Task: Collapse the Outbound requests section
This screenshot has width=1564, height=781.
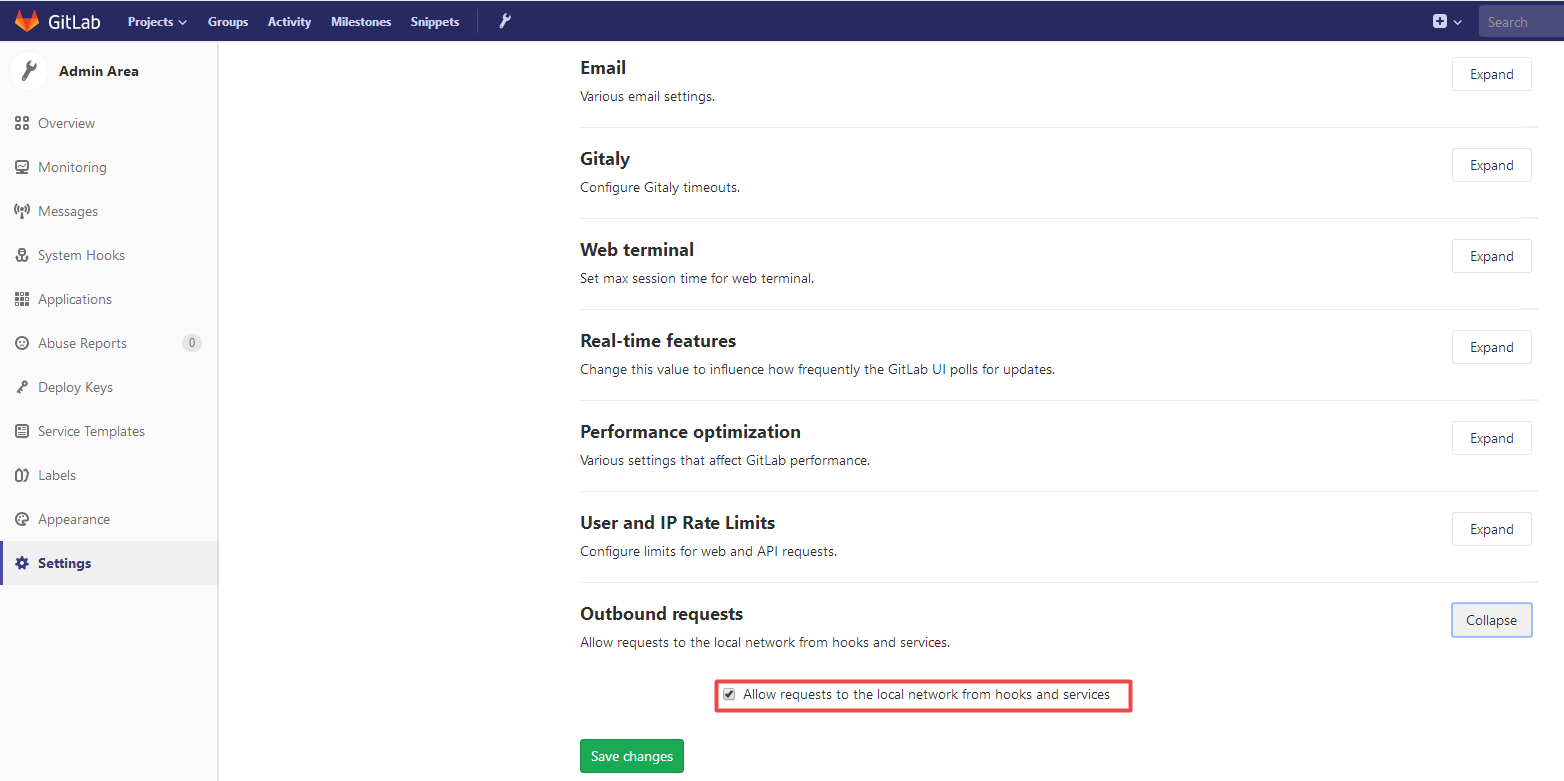Action: 1491,620
